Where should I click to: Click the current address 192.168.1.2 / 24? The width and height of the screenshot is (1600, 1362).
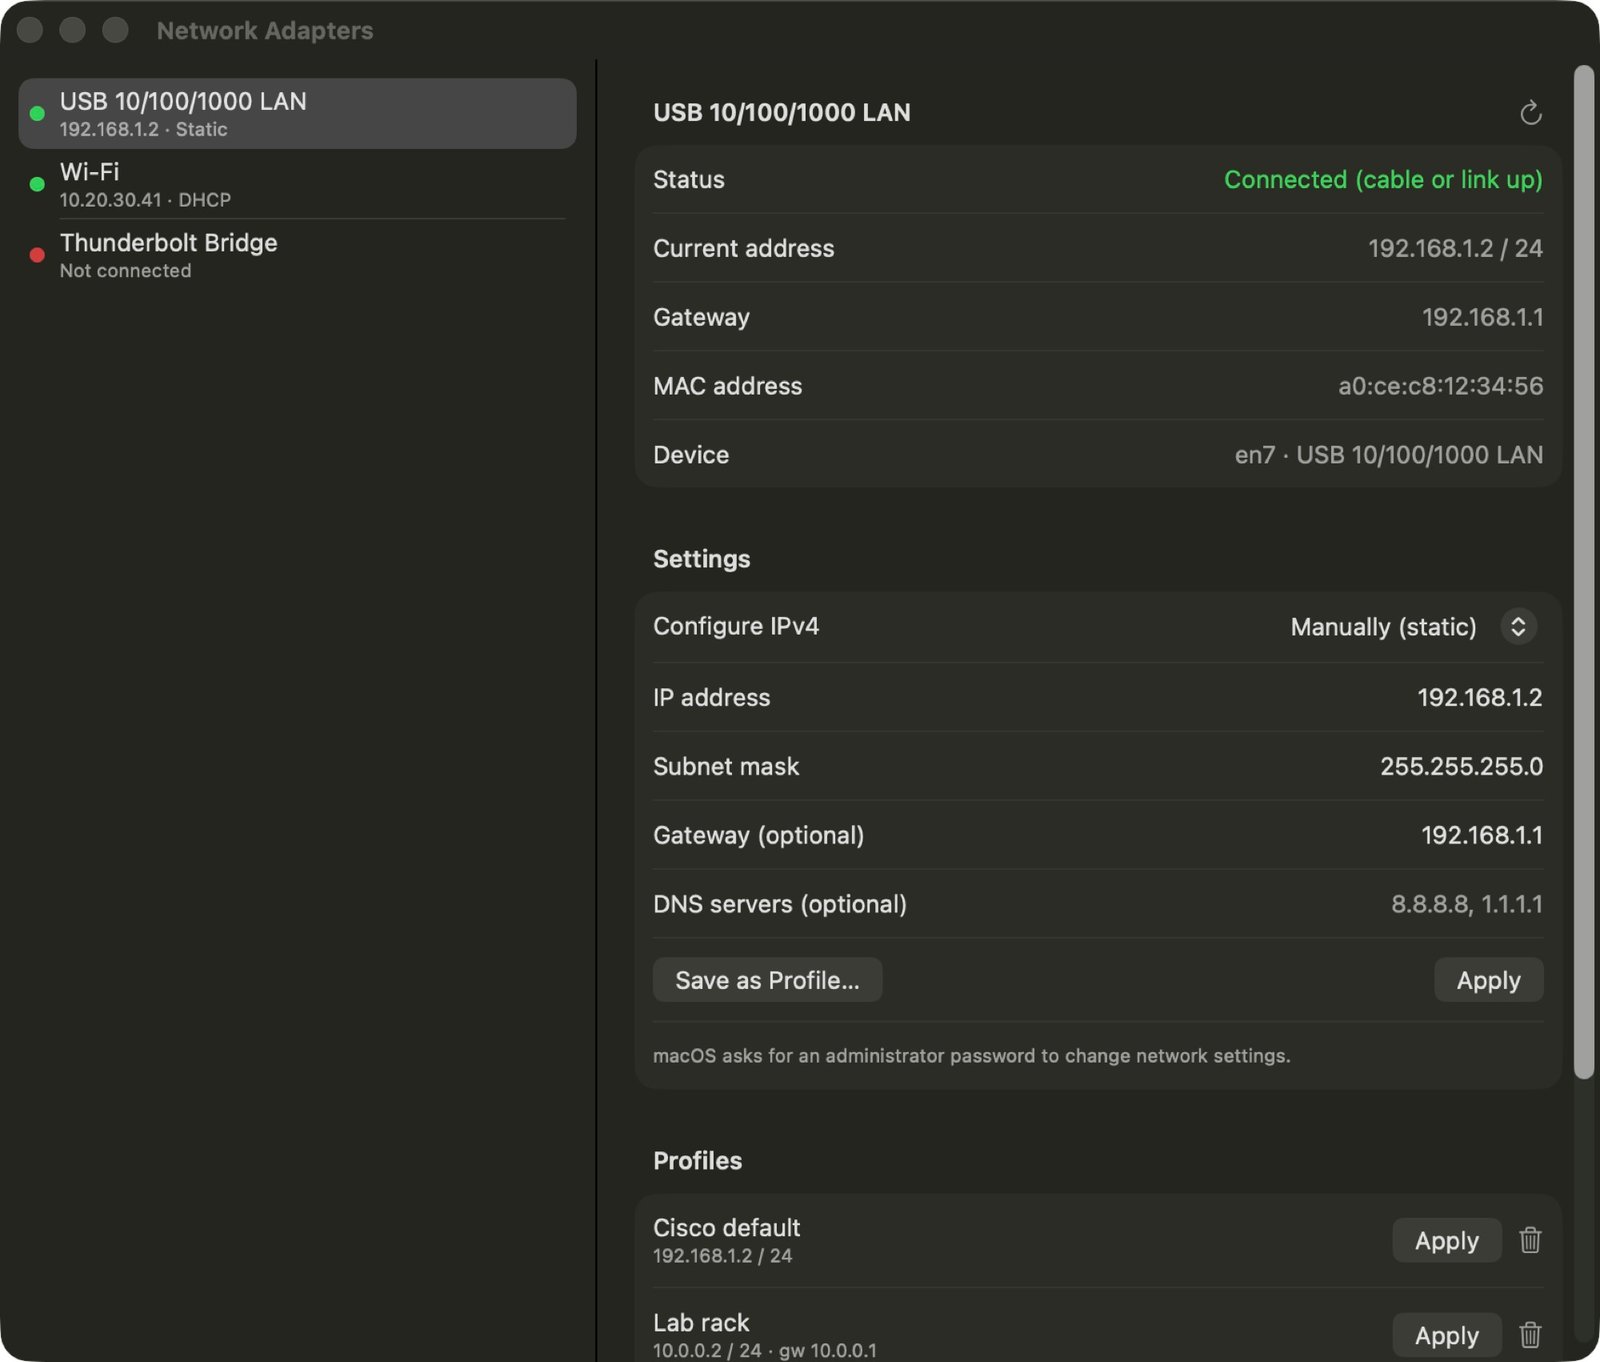pyautogui.click(x=1455, y=248)
